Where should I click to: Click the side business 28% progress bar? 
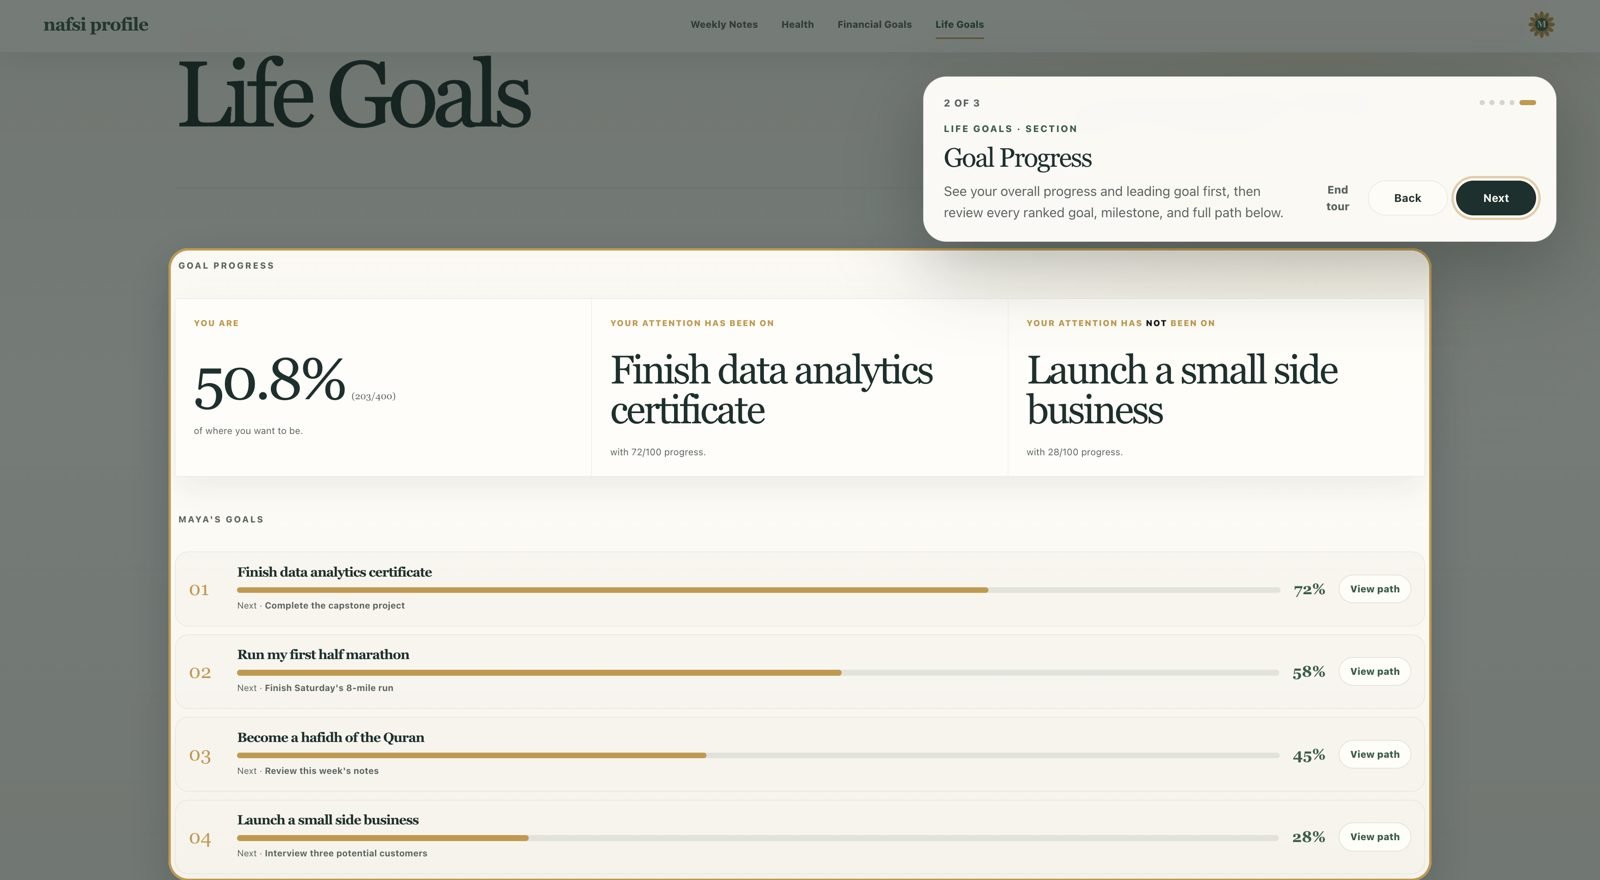click(x=758, y=838)
